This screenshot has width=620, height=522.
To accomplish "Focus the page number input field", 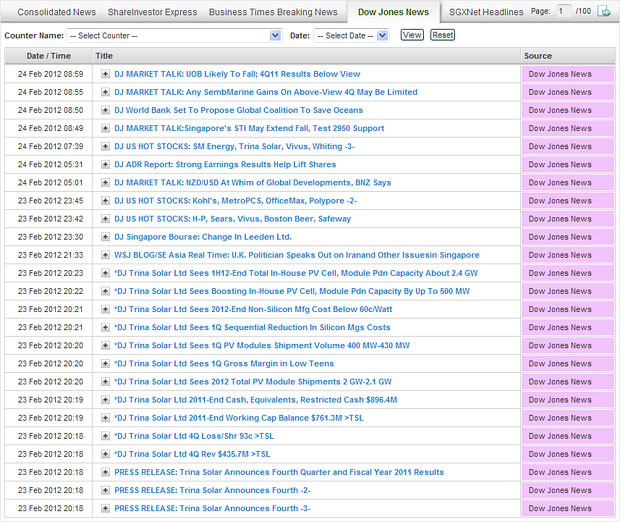I will (563, 11).
